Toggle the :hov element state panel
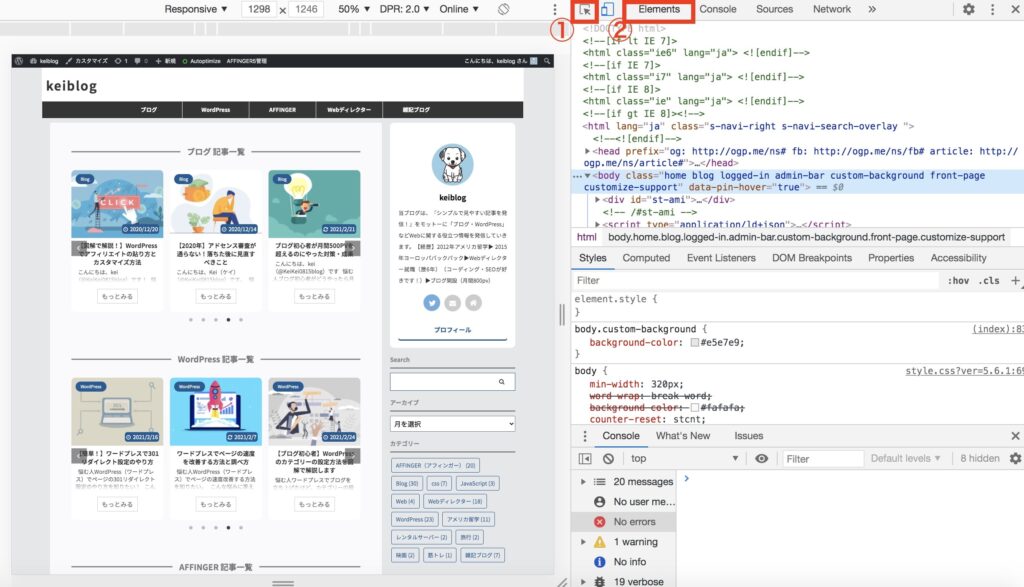1024x587 pixels. (958, 280)
